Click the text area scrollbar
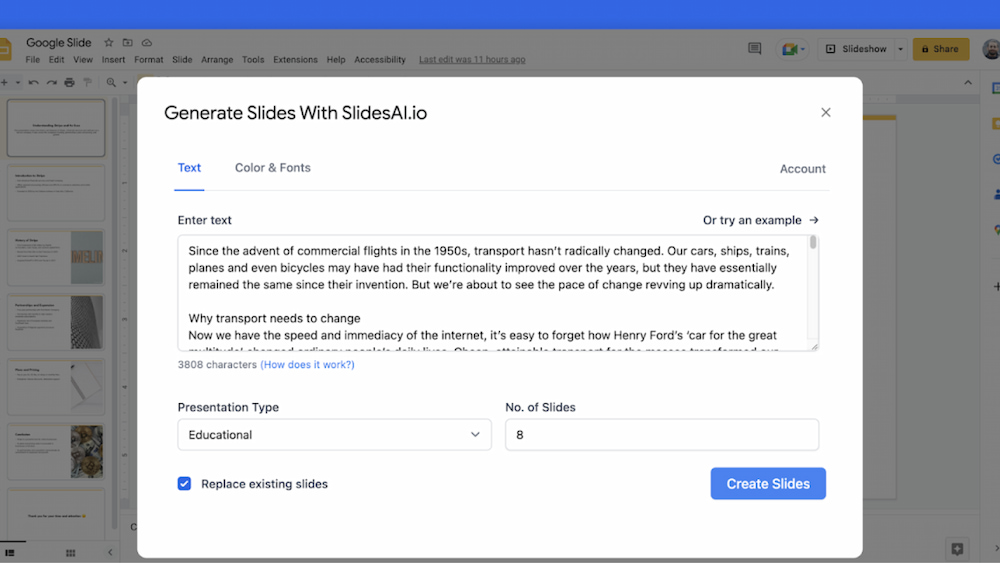 812,242
